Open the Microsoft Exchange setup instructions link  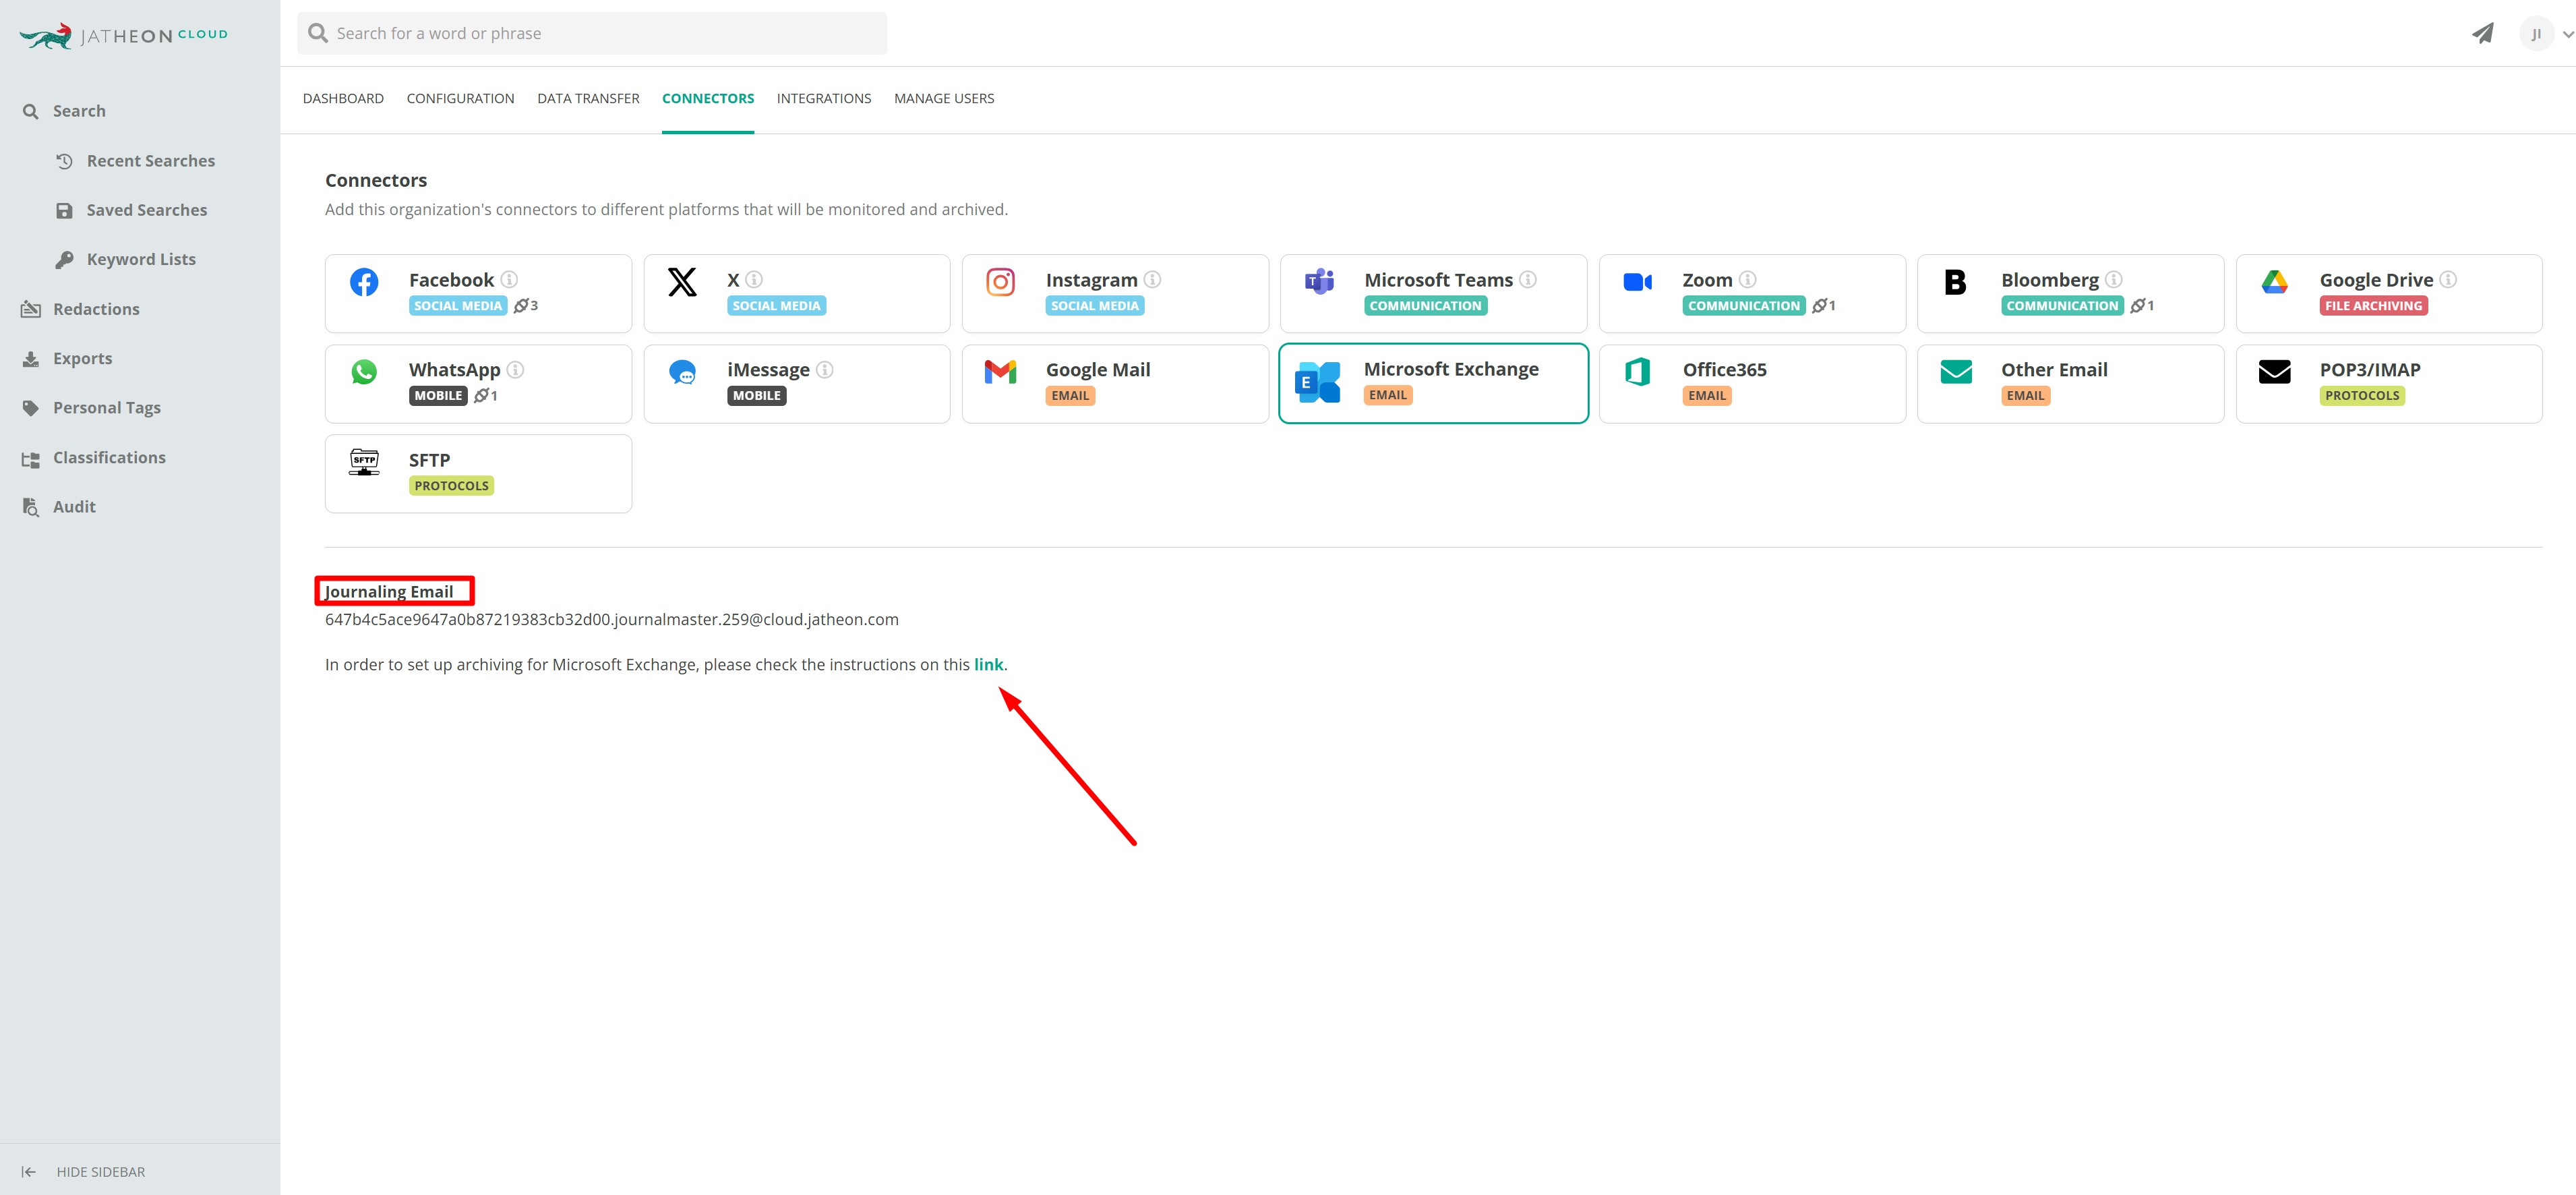click(988, 665)
